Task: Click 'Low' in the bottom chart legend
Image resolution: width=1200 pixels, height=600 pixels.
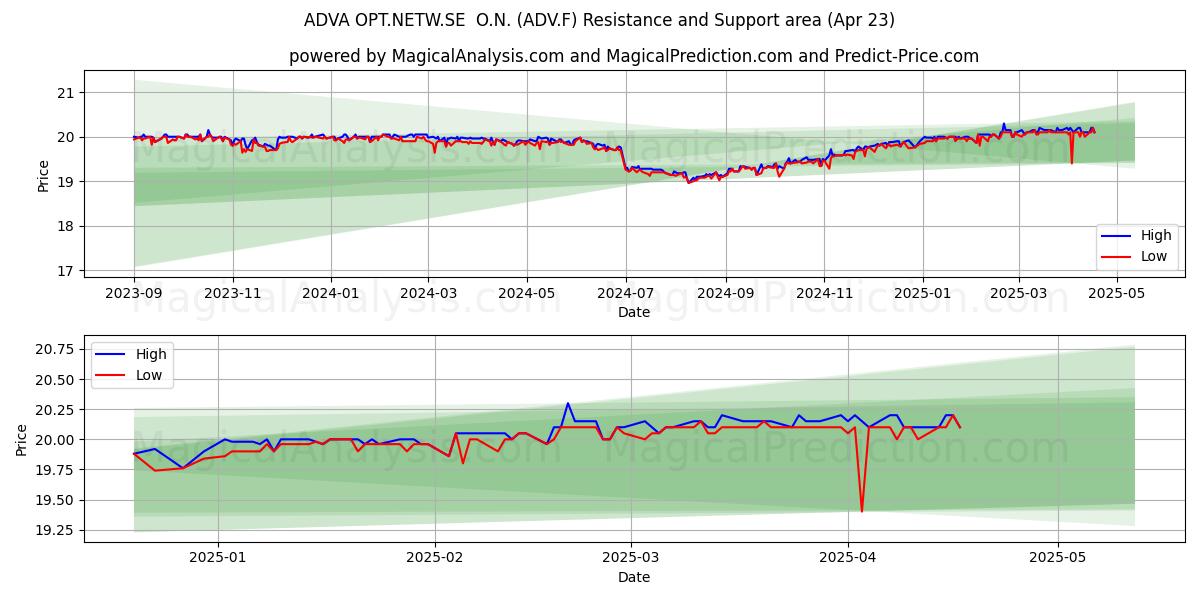Action: point(149,375)
